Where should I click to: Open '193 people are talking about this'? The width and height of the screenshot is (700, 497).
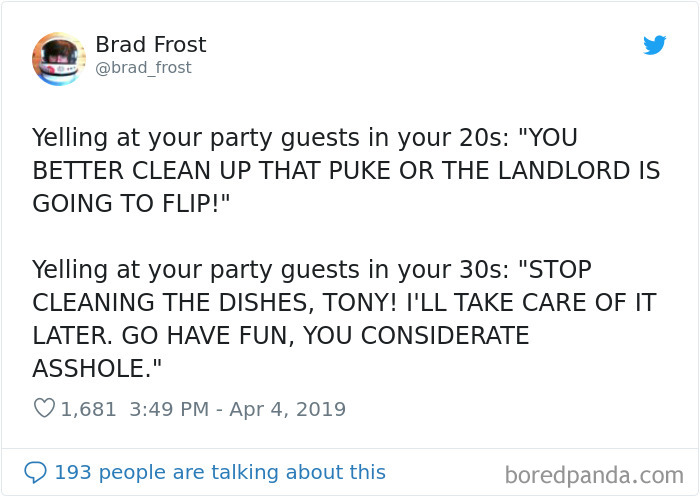(x=220, y=472)
